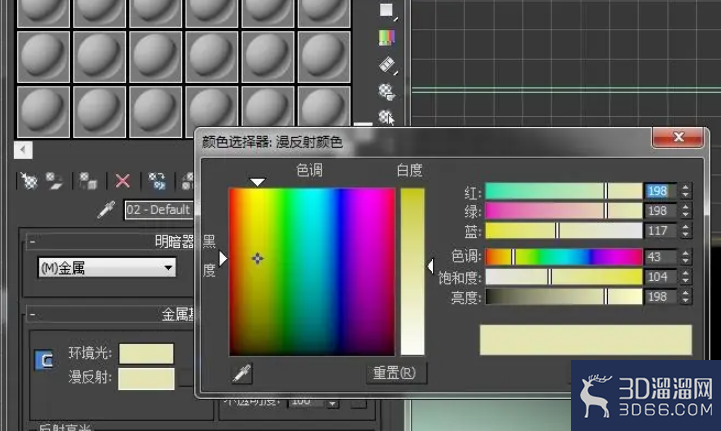Click the large pale yellow color preview
Screen dimensions: 721x431
click(586, 340)
